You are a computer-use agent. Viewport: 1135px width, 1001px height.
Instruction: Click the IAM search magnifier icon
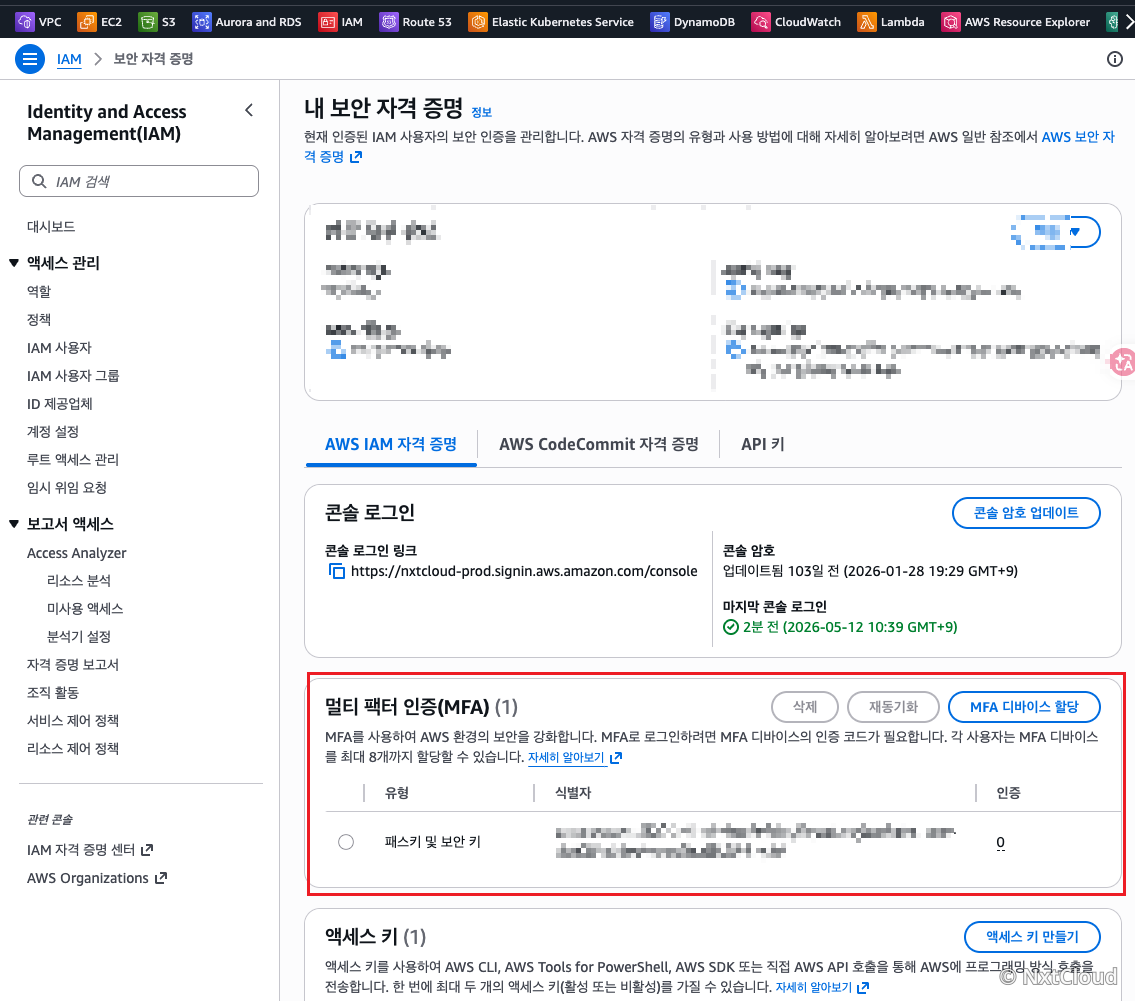pyautogui.click(x=39, y=181)
